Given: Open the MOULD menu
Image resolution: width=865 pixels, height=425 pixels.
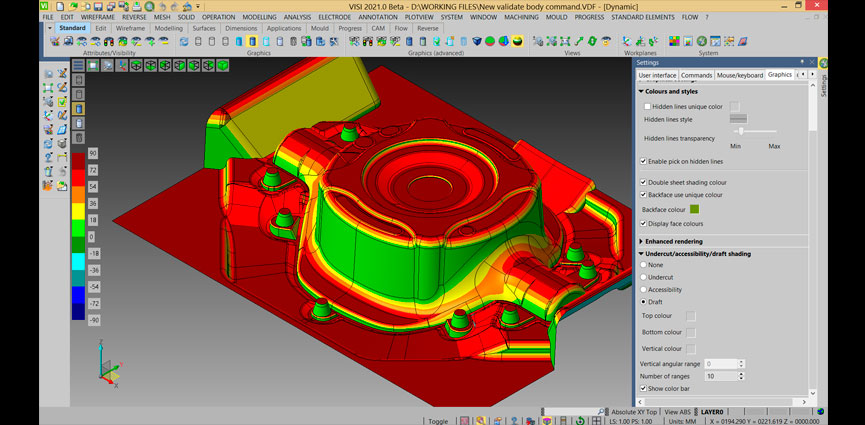Looking at the screenshot, I should pos(557,17).
